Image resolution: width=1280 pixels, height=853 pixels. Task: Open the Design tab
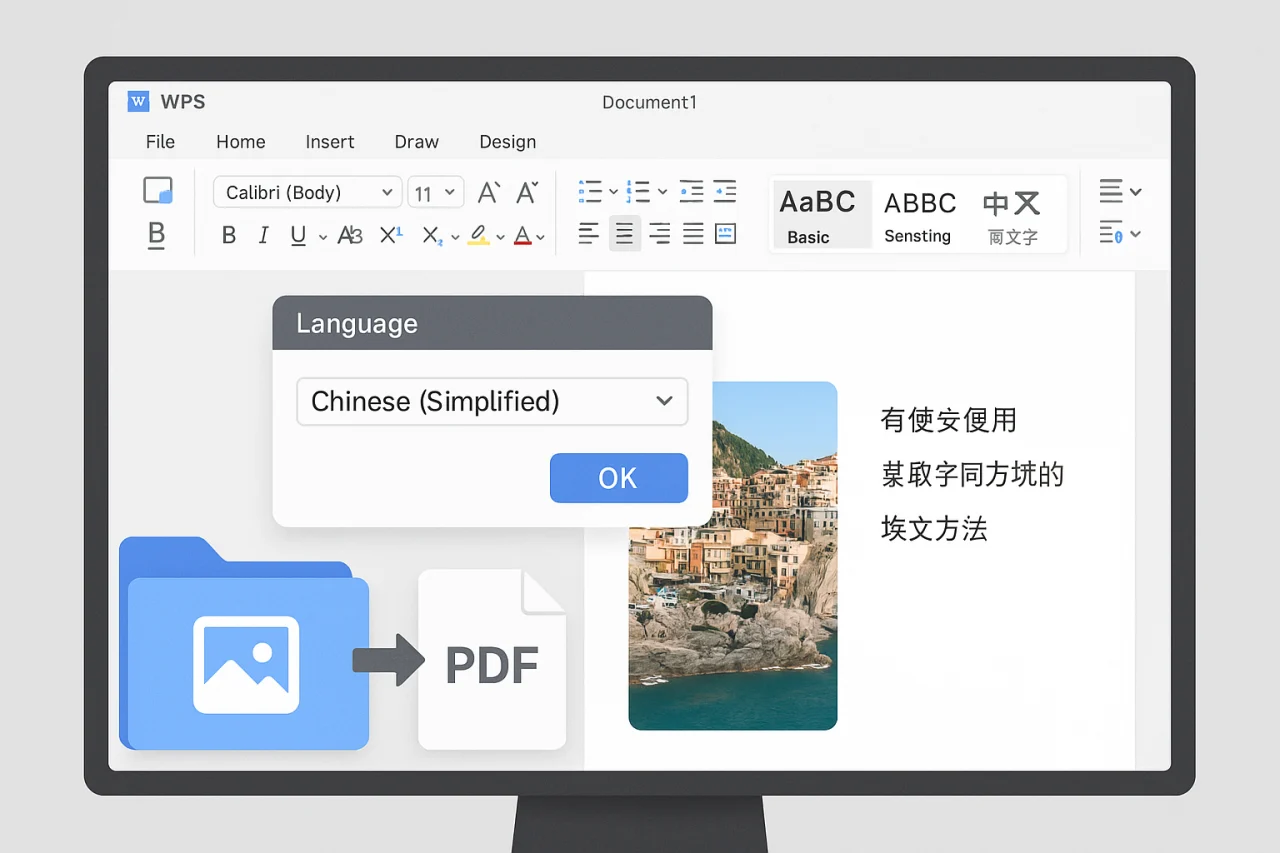coord(507,142)
